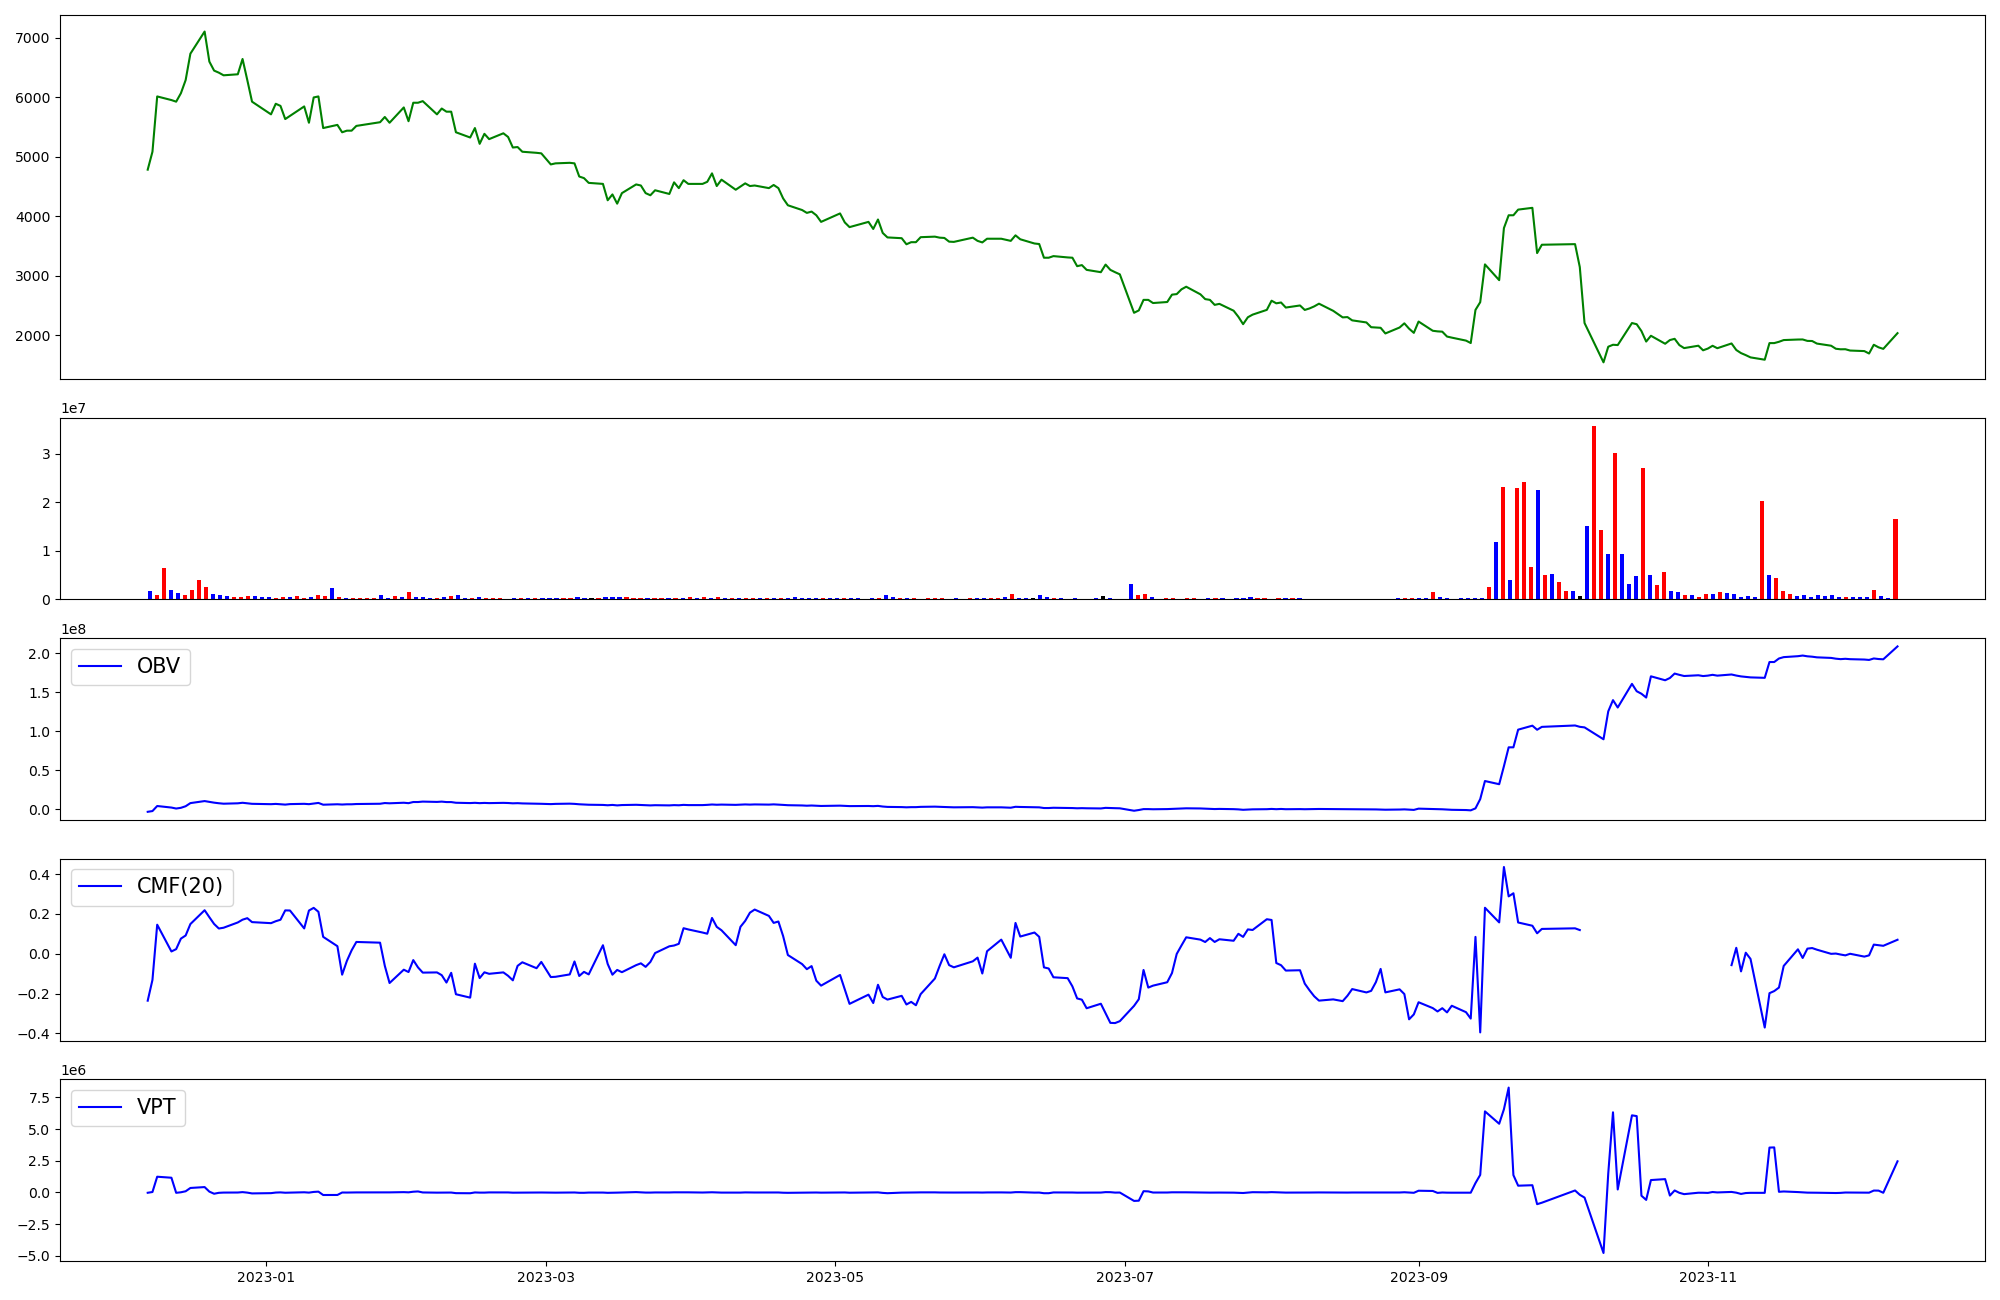Click the 2023-09 x-axis date label

click(1419, 1277)
